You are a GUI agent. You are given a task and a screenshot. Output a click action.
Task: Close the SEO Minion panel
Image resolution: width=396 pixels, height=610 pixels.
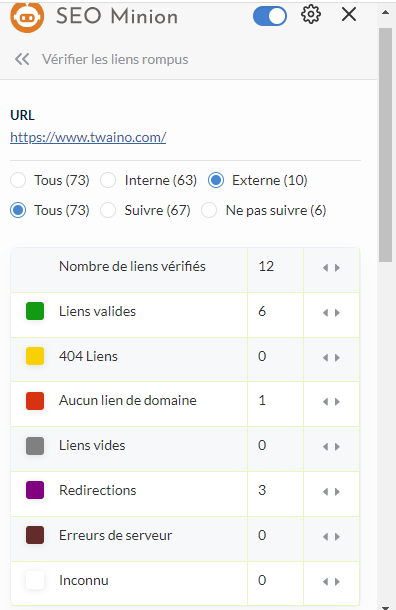[x=349, y=15]
